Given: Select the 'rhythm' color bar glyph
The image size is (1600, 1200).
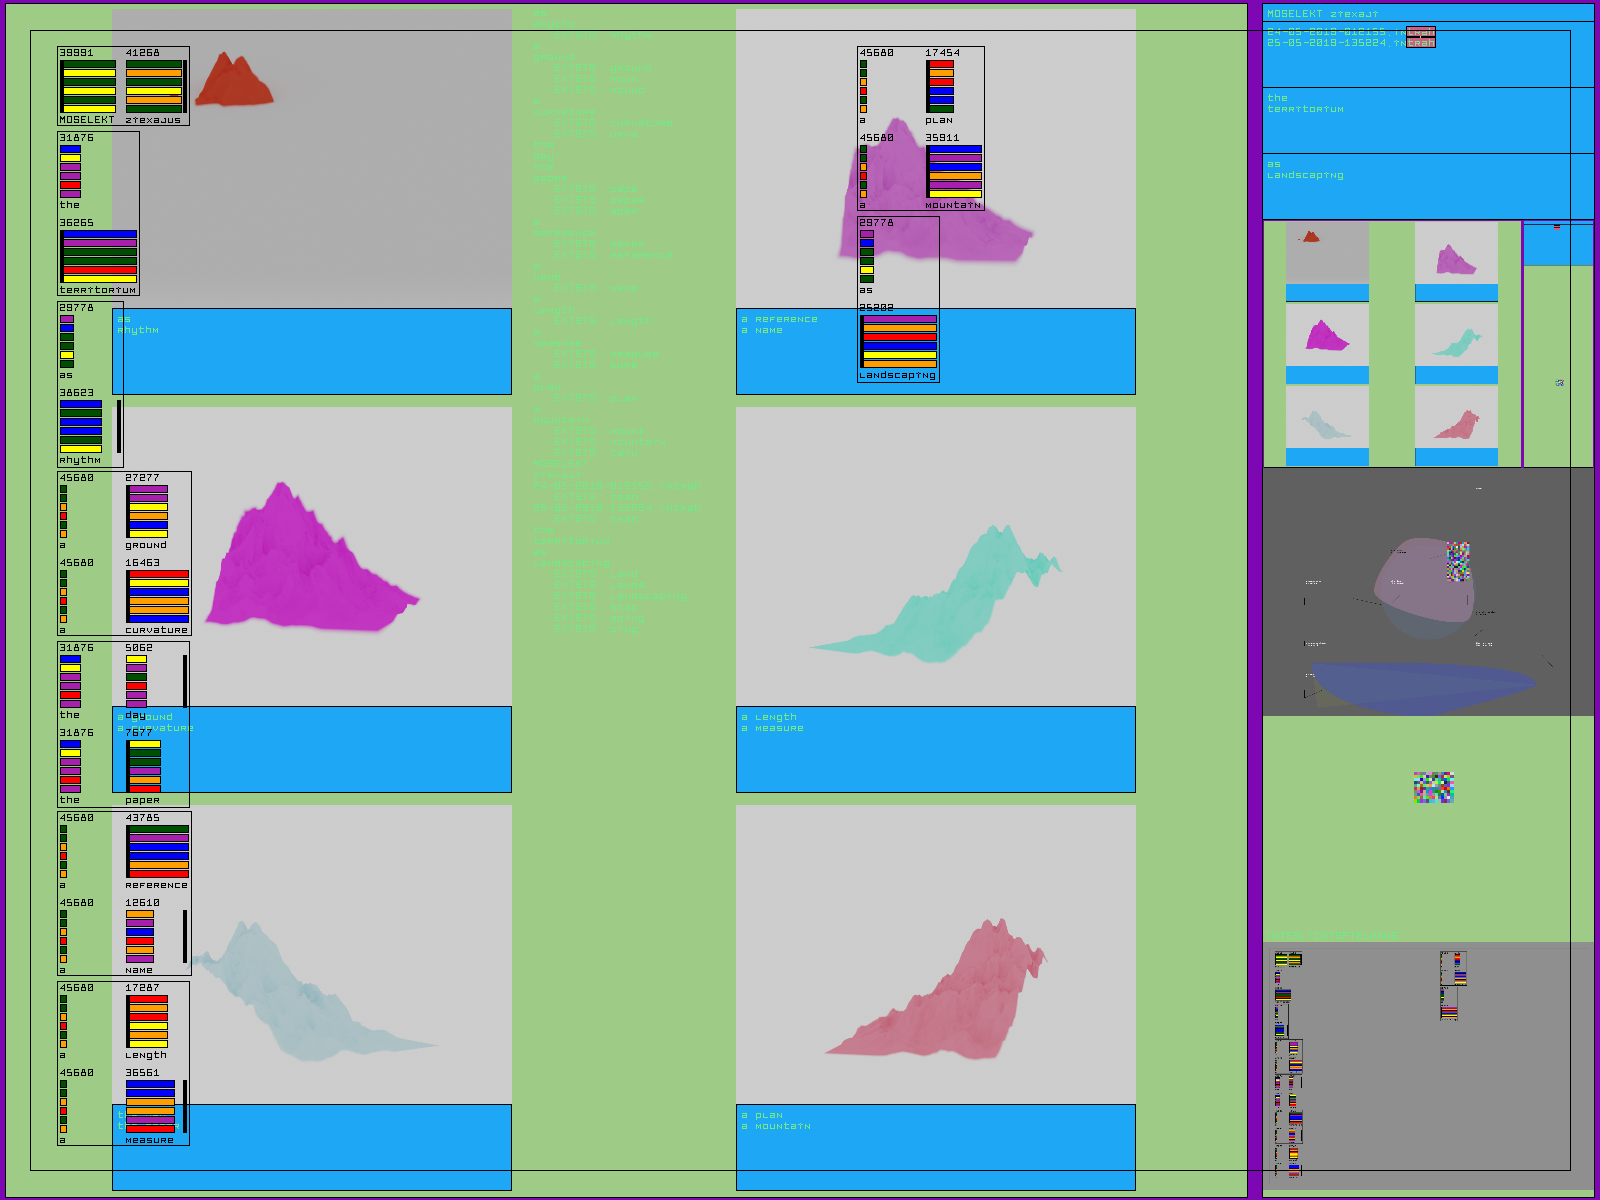Looking at the screenshot, I should (81, 427).
